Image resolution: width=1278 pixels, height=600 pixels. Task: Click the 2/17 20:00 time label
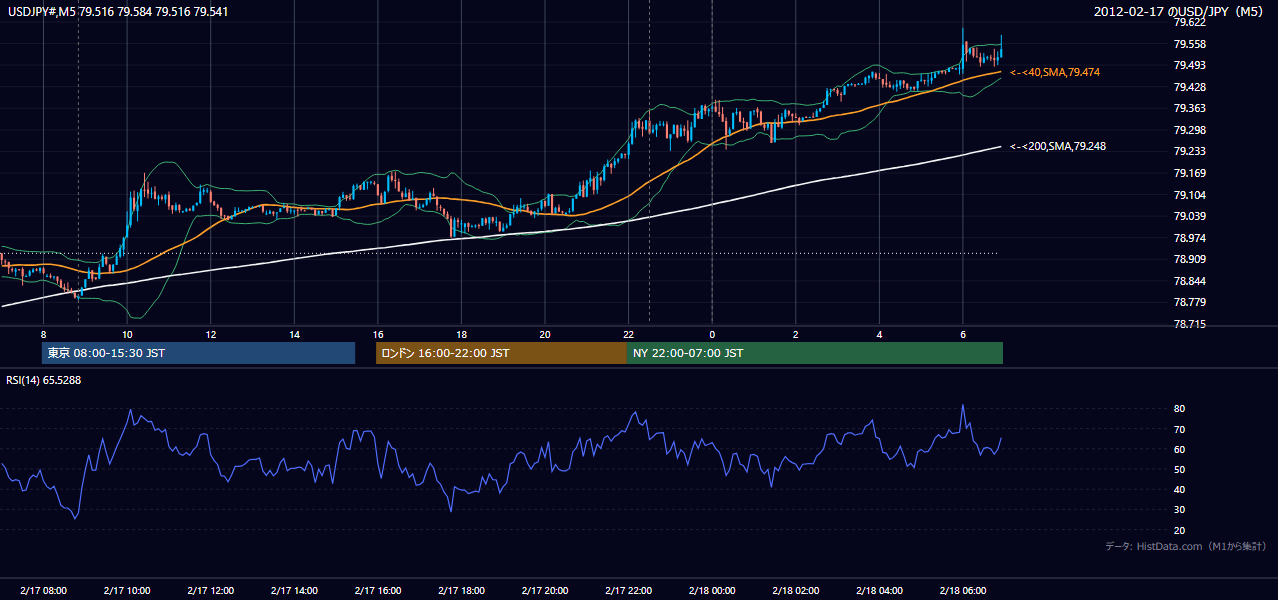tap(544, 591)
